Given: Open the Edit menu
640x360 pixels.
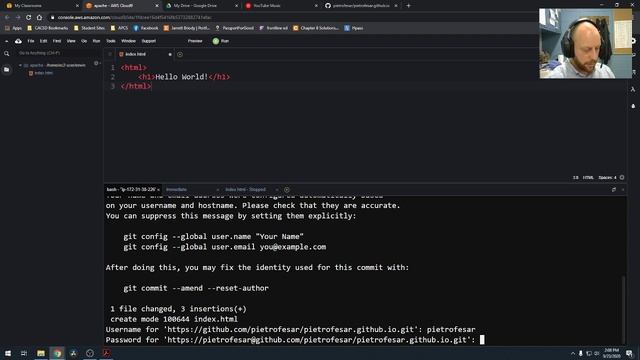Looking at the screenshot, I should (x=43, y=41).
